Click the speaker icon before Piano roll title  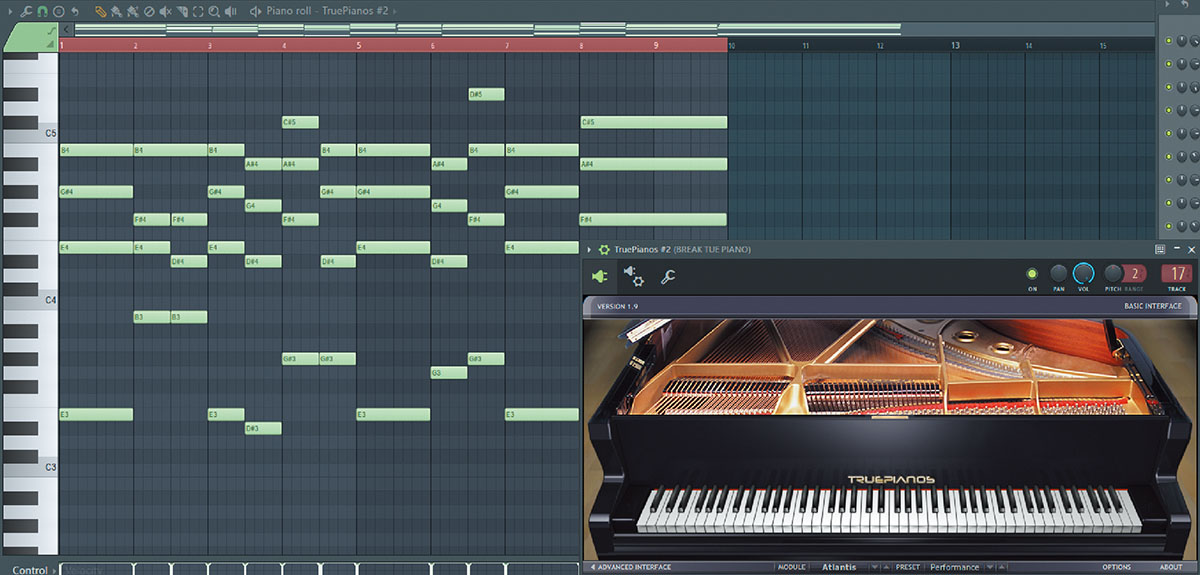256,12
